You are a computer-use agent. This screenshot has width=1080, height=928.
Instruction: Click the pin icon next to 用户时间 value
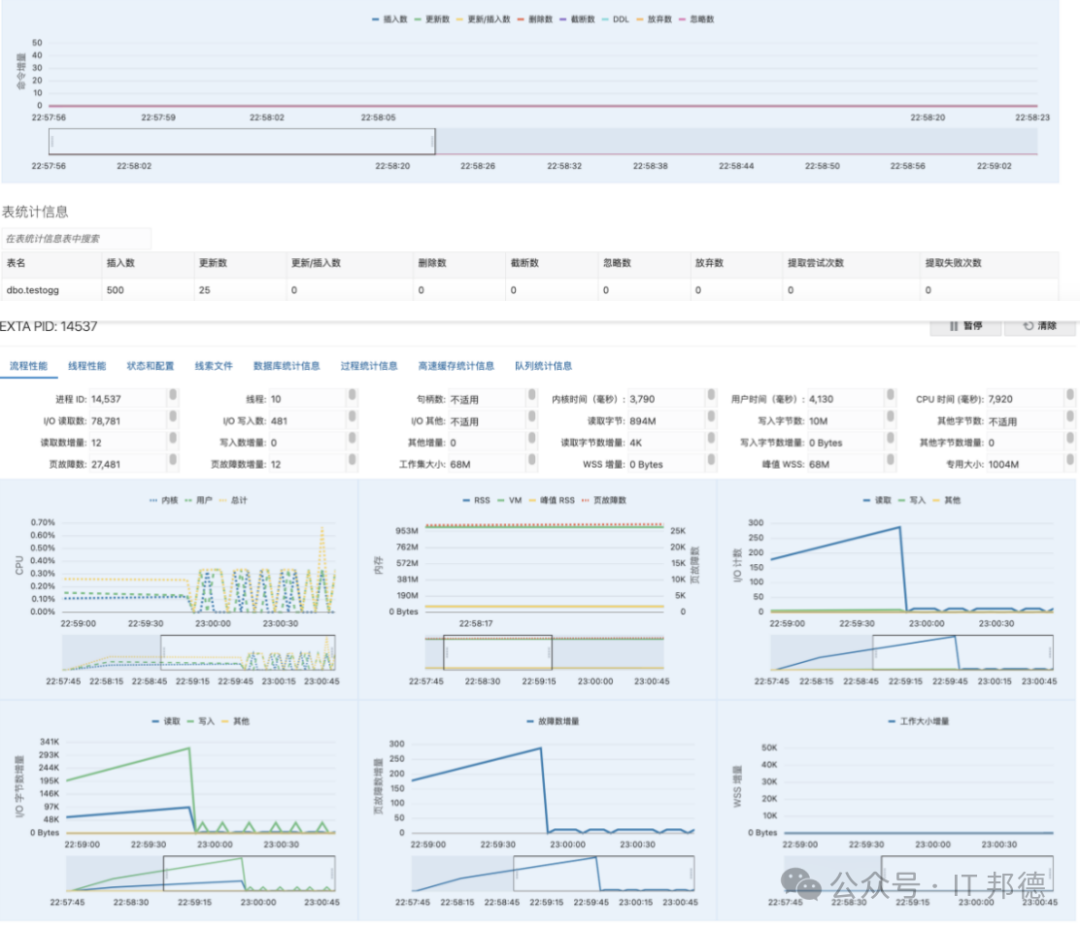click(x=888, y=398)
